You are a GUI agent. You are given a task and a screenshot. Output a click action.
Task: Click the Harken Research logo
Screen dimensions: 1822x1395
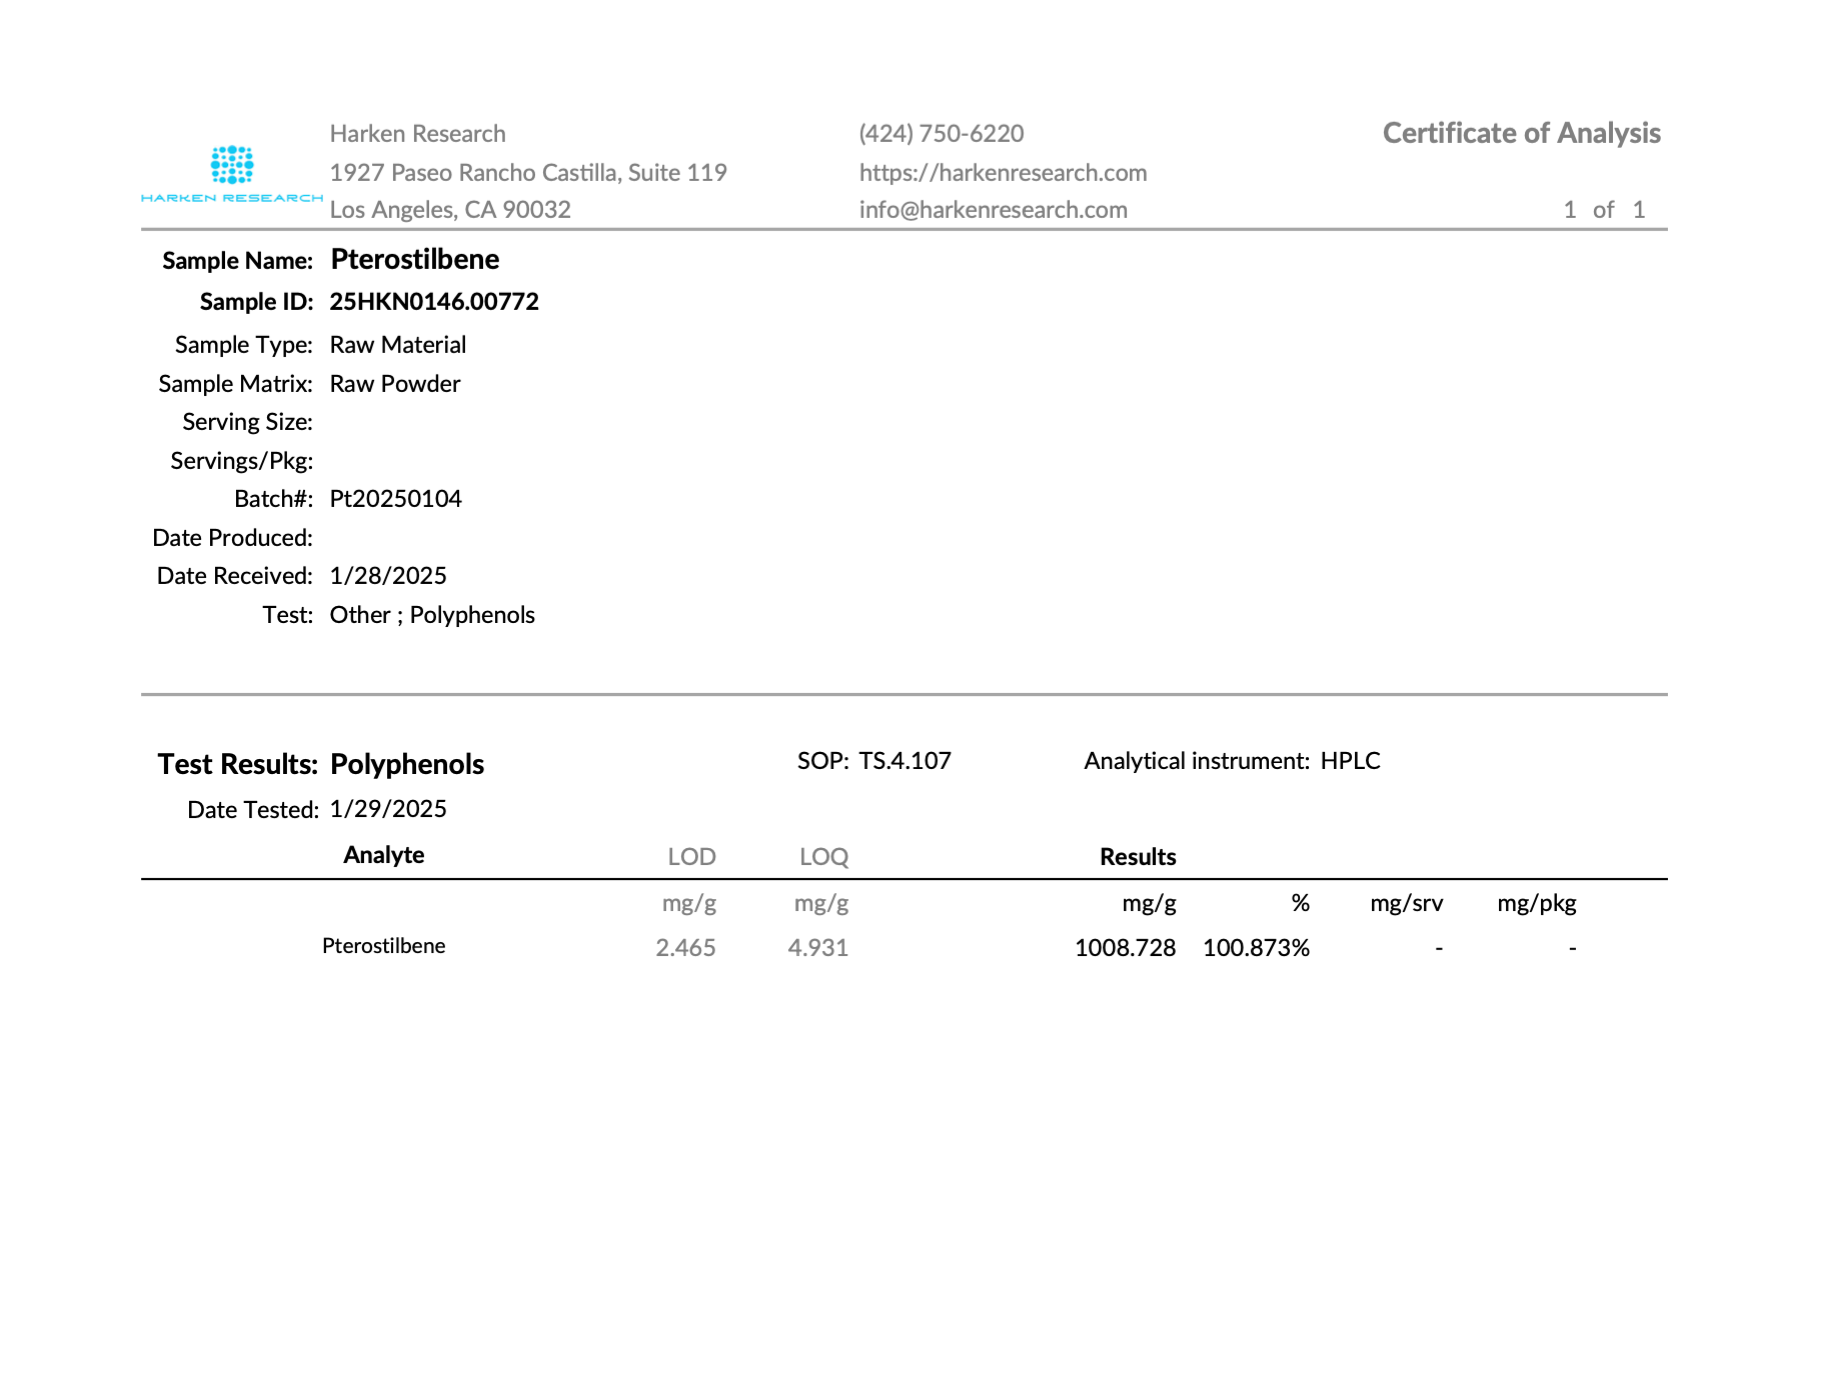click(x=232, y=174)
